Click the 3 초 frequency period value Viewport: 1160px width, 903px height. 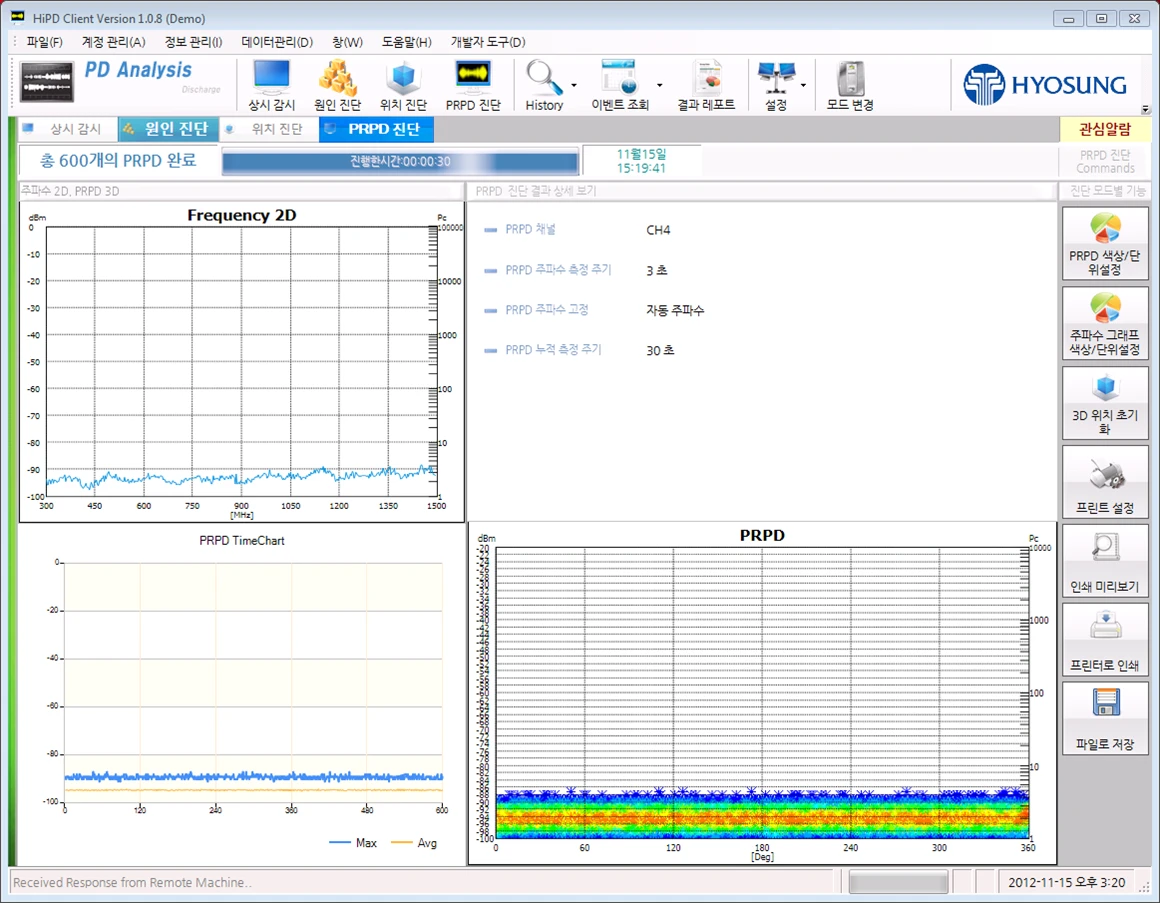[x=656, y=271]
